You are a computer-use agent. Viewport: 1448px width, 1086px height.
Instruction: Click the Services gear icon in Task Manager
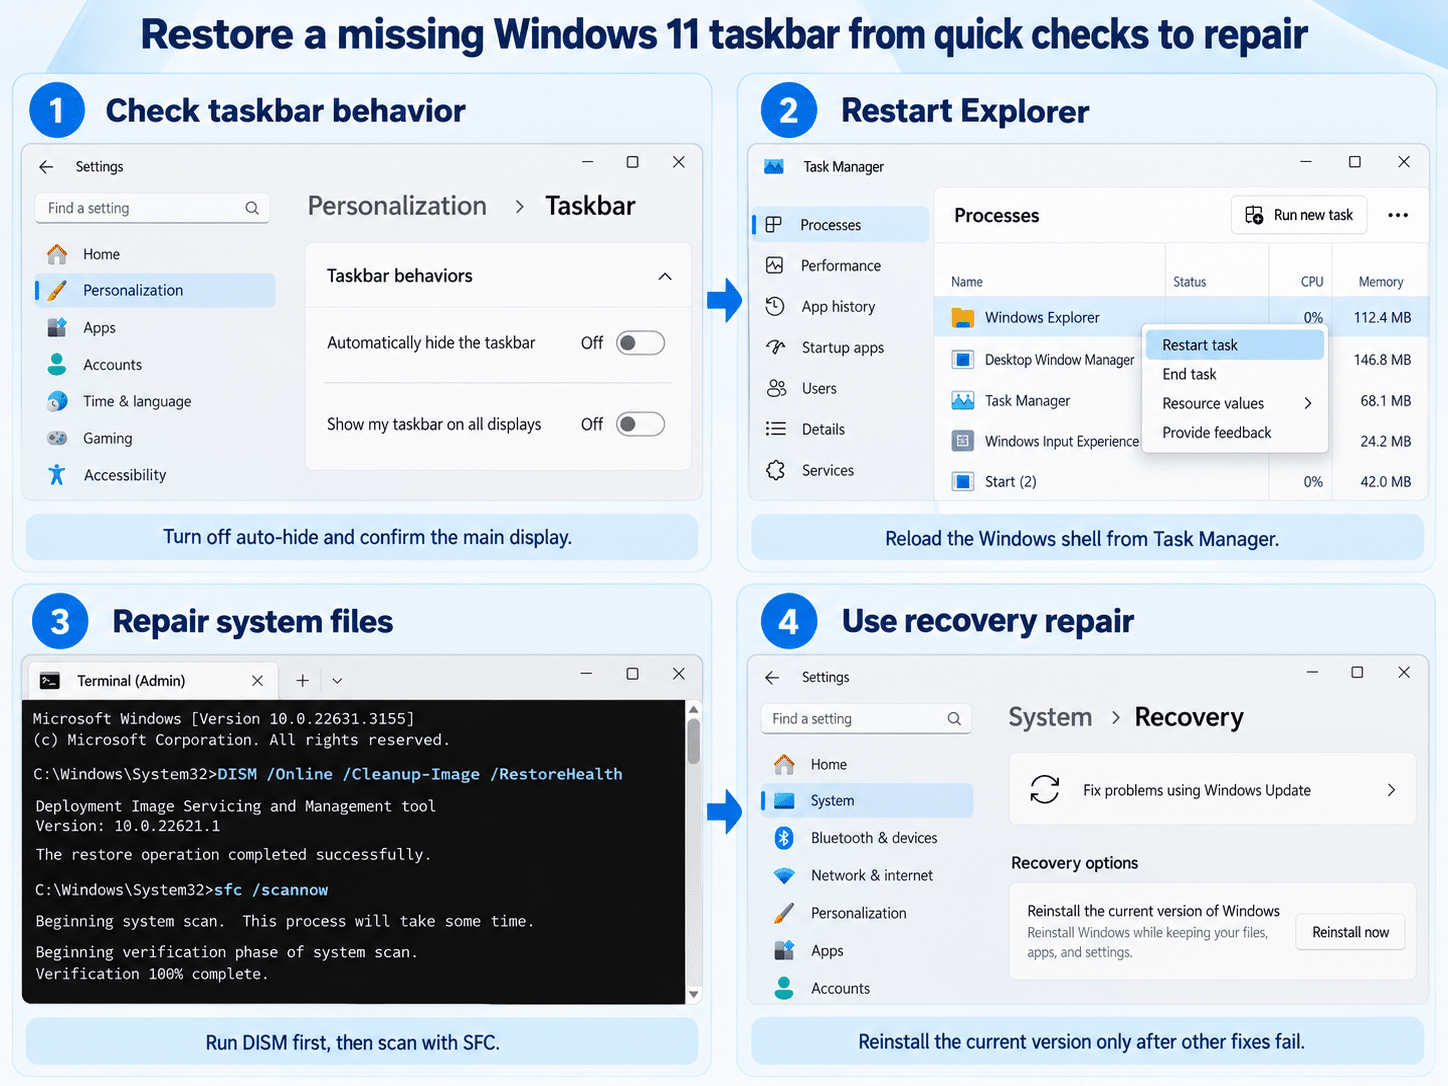775,470
